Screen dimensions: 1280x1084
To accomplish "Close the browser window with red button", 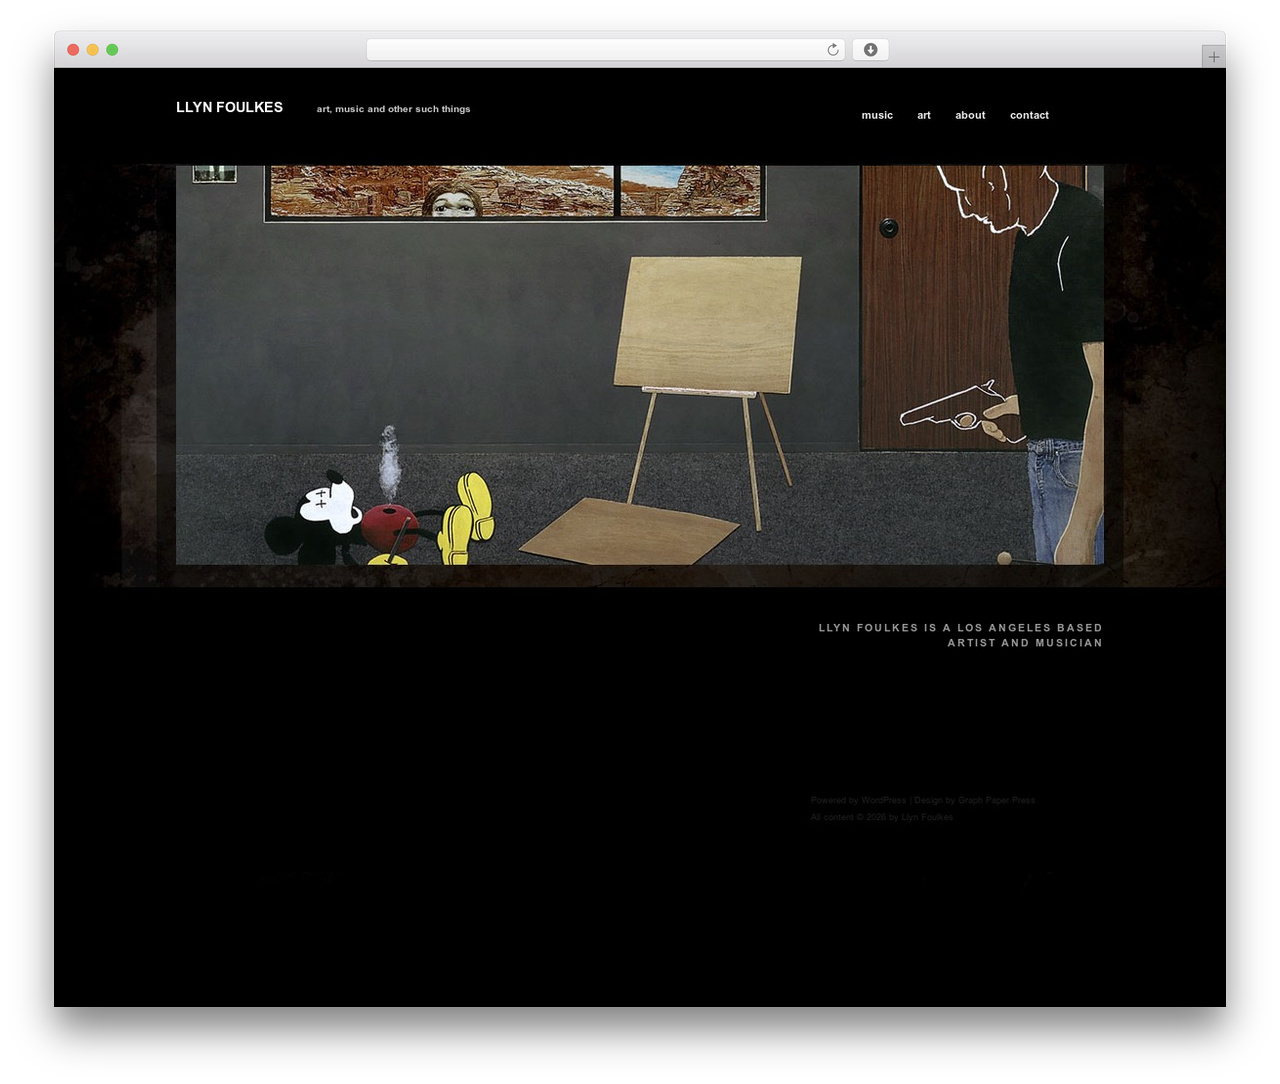I will click(x=73, y=50).
